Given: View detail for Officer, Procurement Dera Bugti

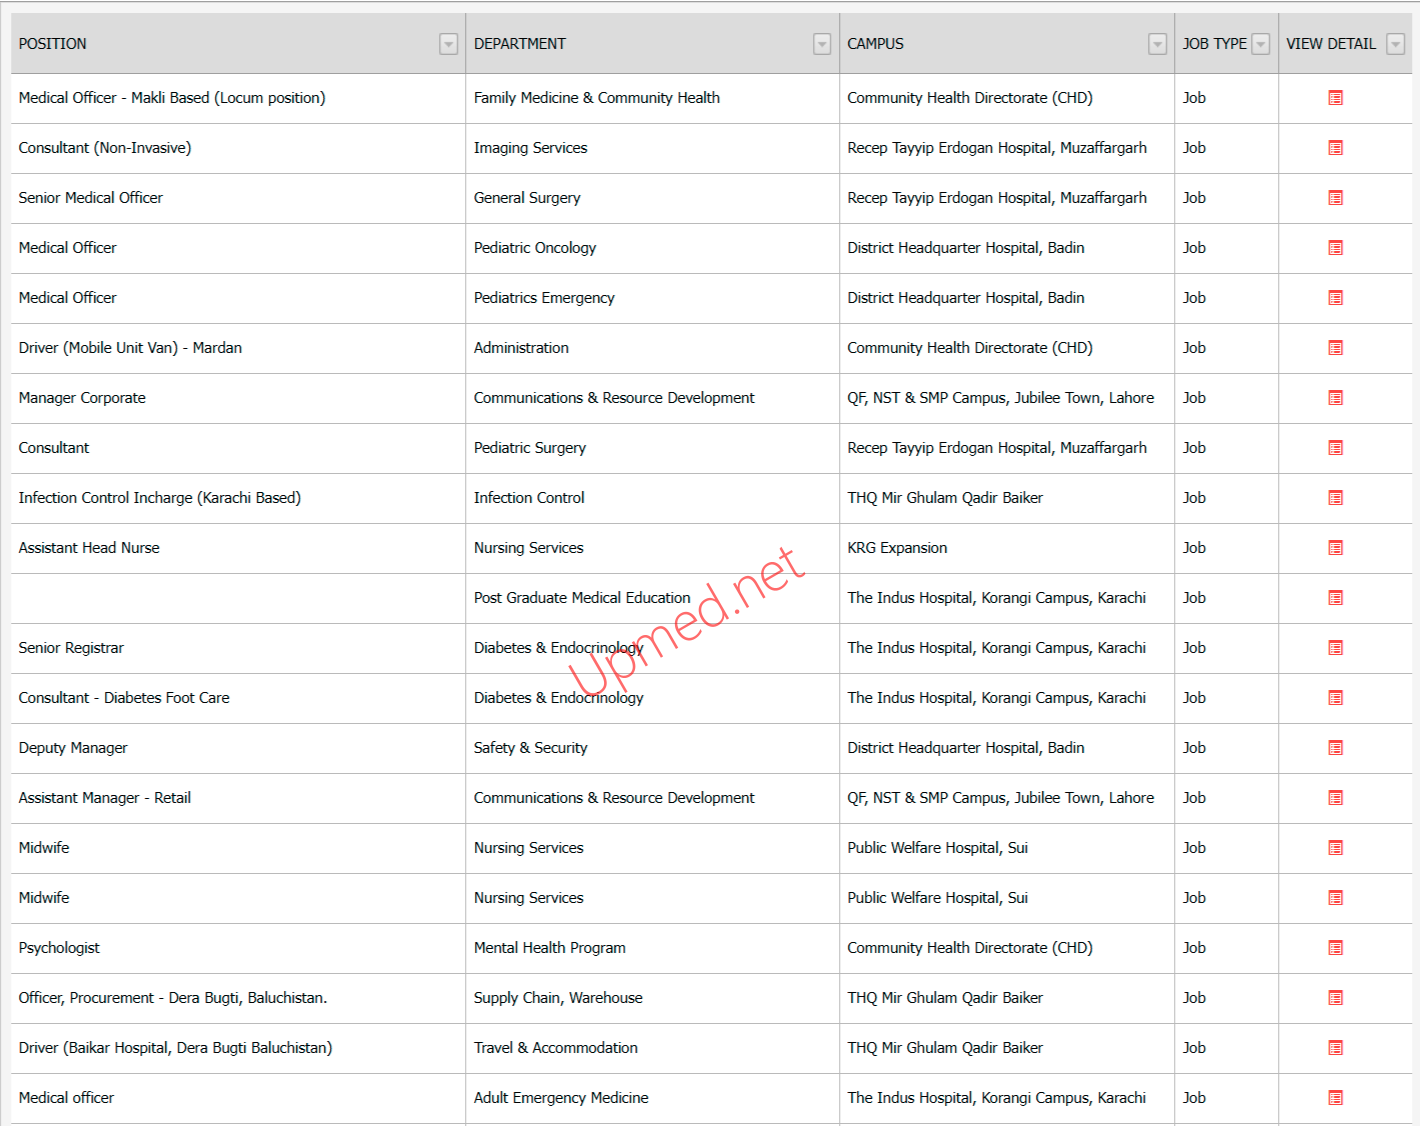Looking at the screenshot, I should (x=1335, y=998).
